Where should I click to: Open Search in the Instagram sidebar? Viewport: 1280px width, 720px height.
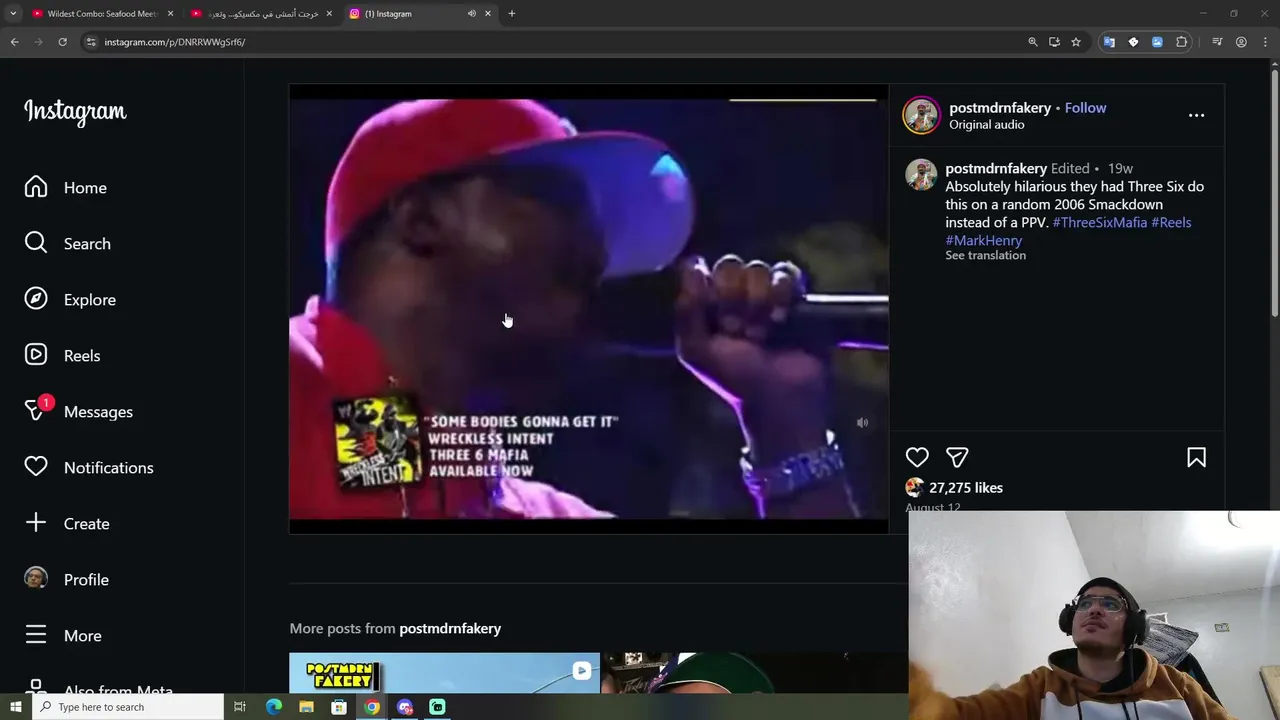click(x=67, y=244)
